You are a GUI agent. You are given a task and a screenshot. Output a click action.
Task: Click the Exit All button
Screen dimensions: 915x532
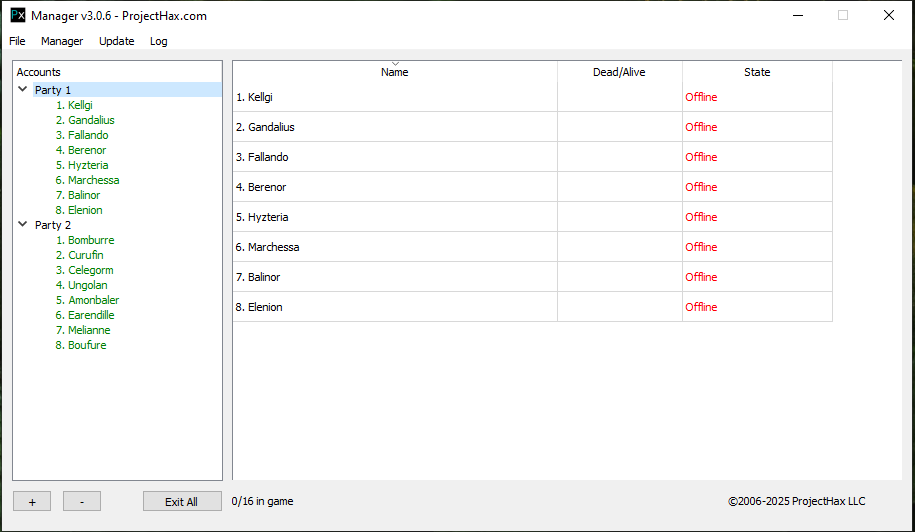coord(181,502)
